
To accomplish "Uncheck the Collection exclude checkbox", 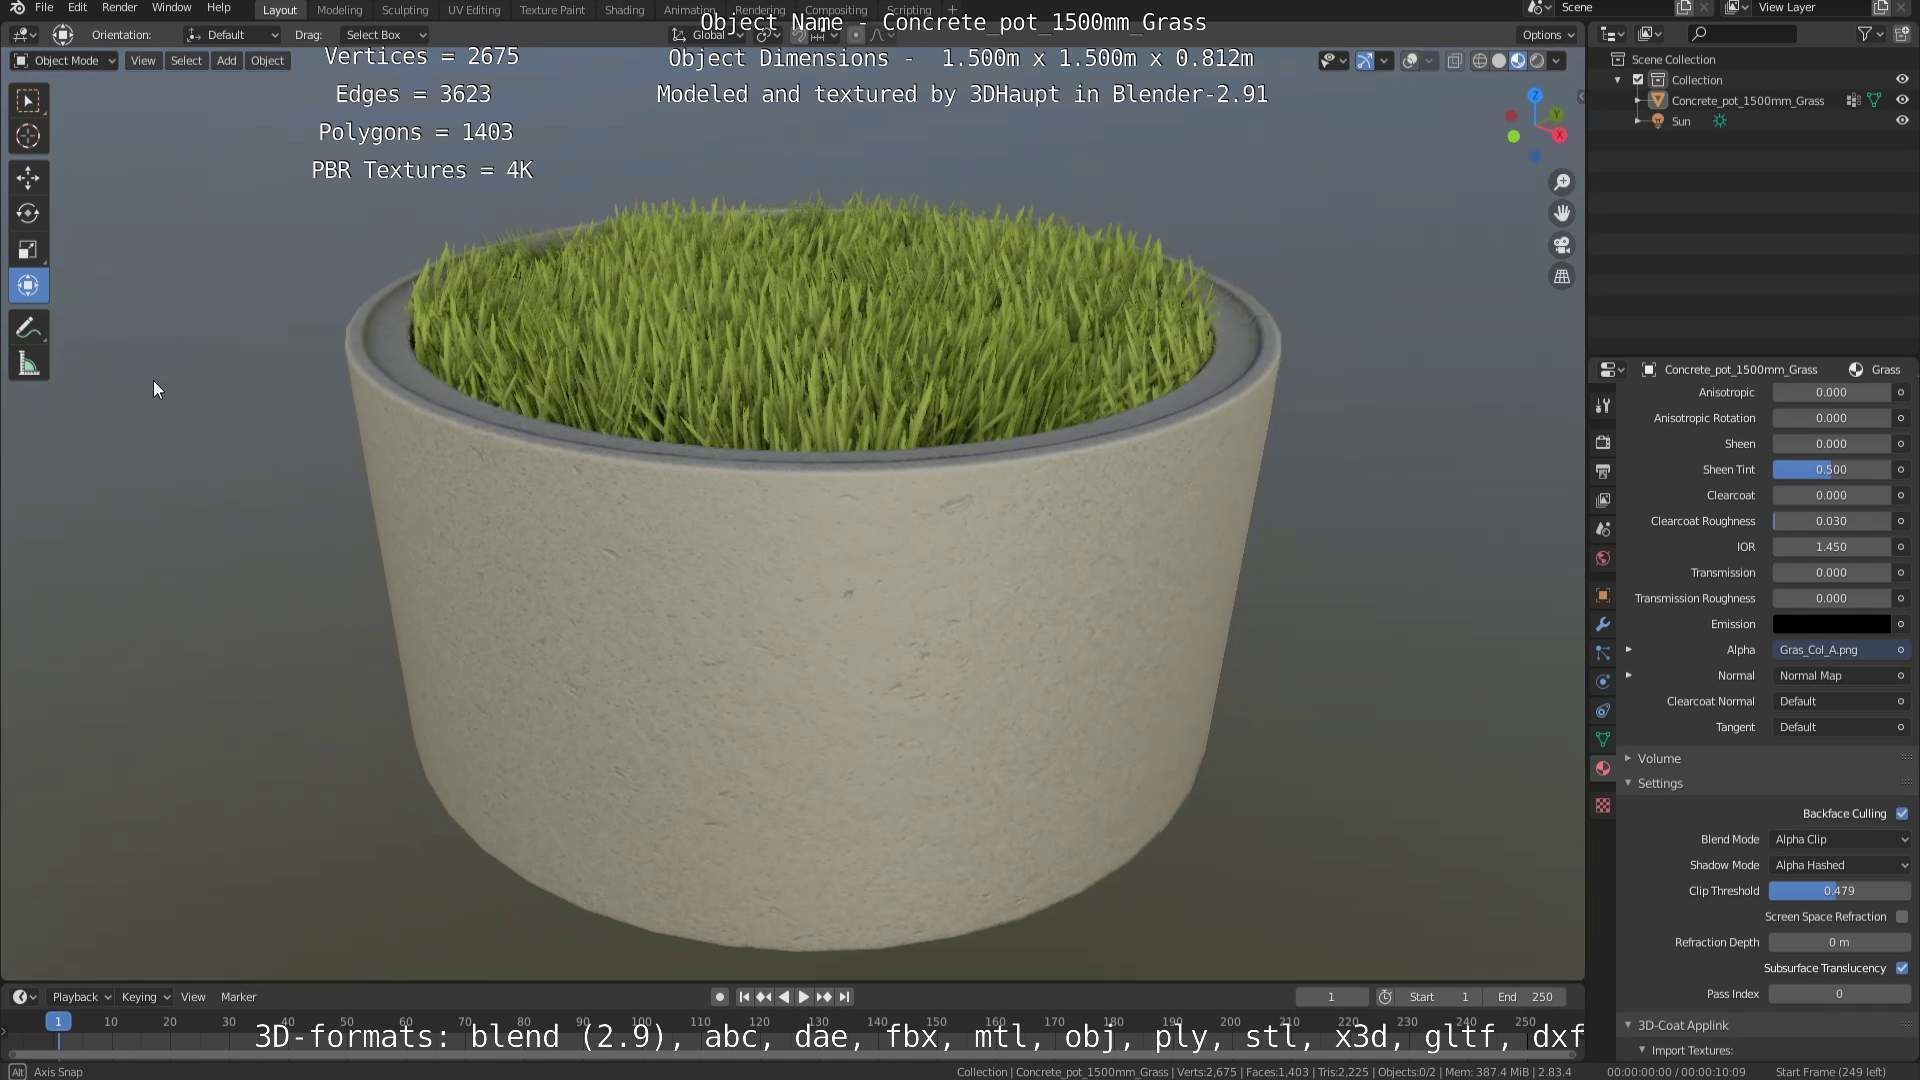I will coord(1638,80).
